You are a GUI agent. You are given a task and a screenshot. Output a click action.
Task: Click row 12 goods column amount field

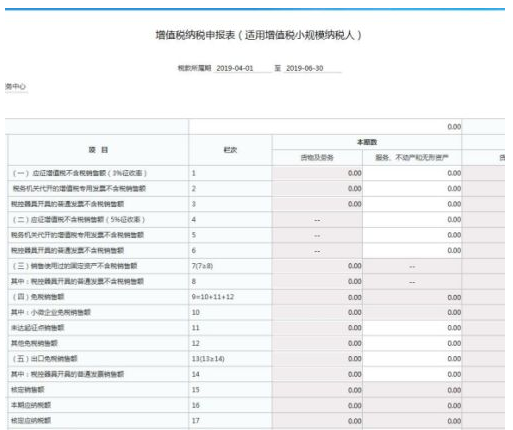[317, 343]
